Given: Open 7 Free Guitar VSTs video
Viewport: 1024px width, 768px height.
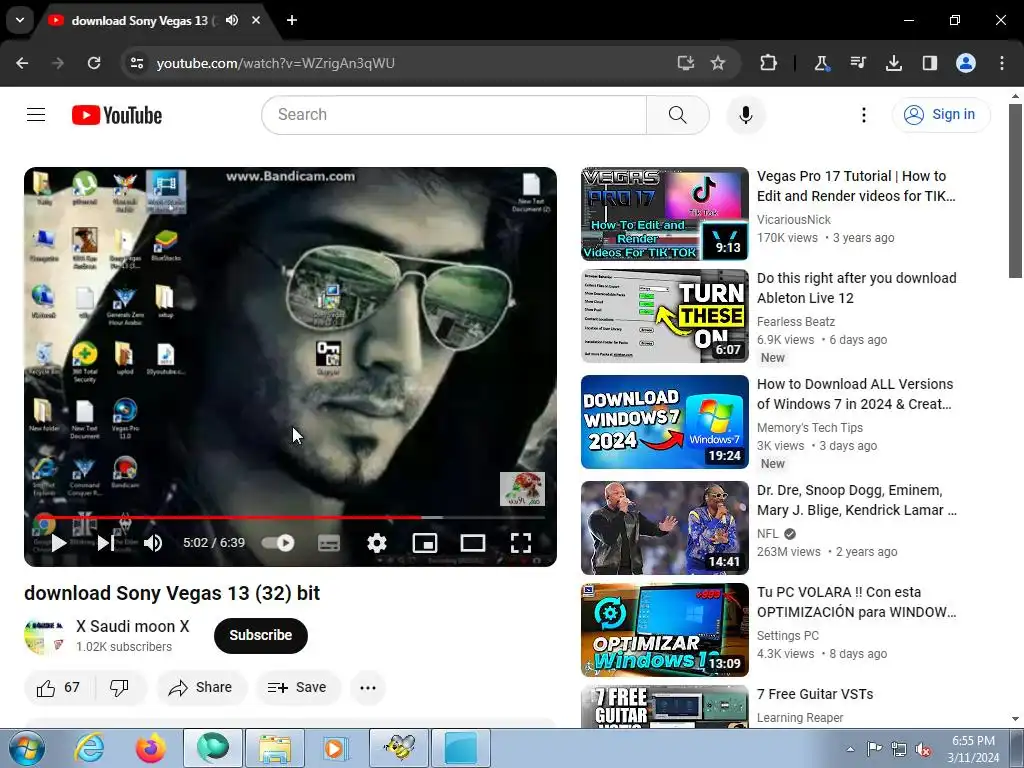Looking at the screenshot, I should 815,694.
